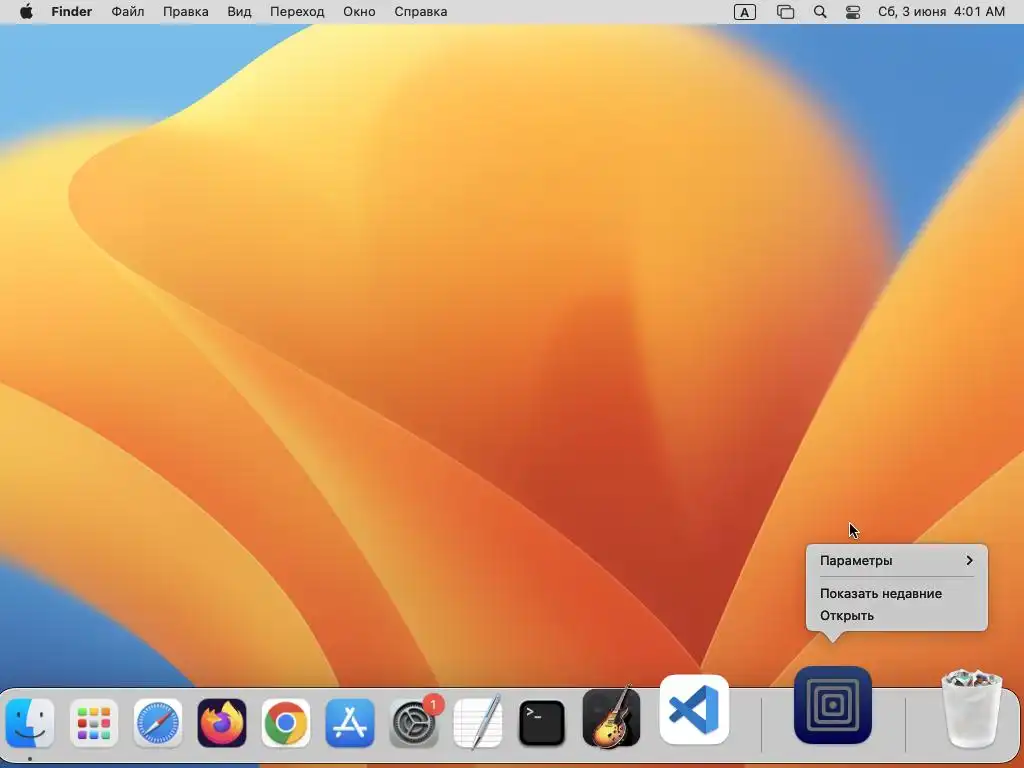The width and height of the screenshot is (1024, 768).
Task: Open Control Center in menu bar
Action: pyautogui.click(x=853, y=12)
